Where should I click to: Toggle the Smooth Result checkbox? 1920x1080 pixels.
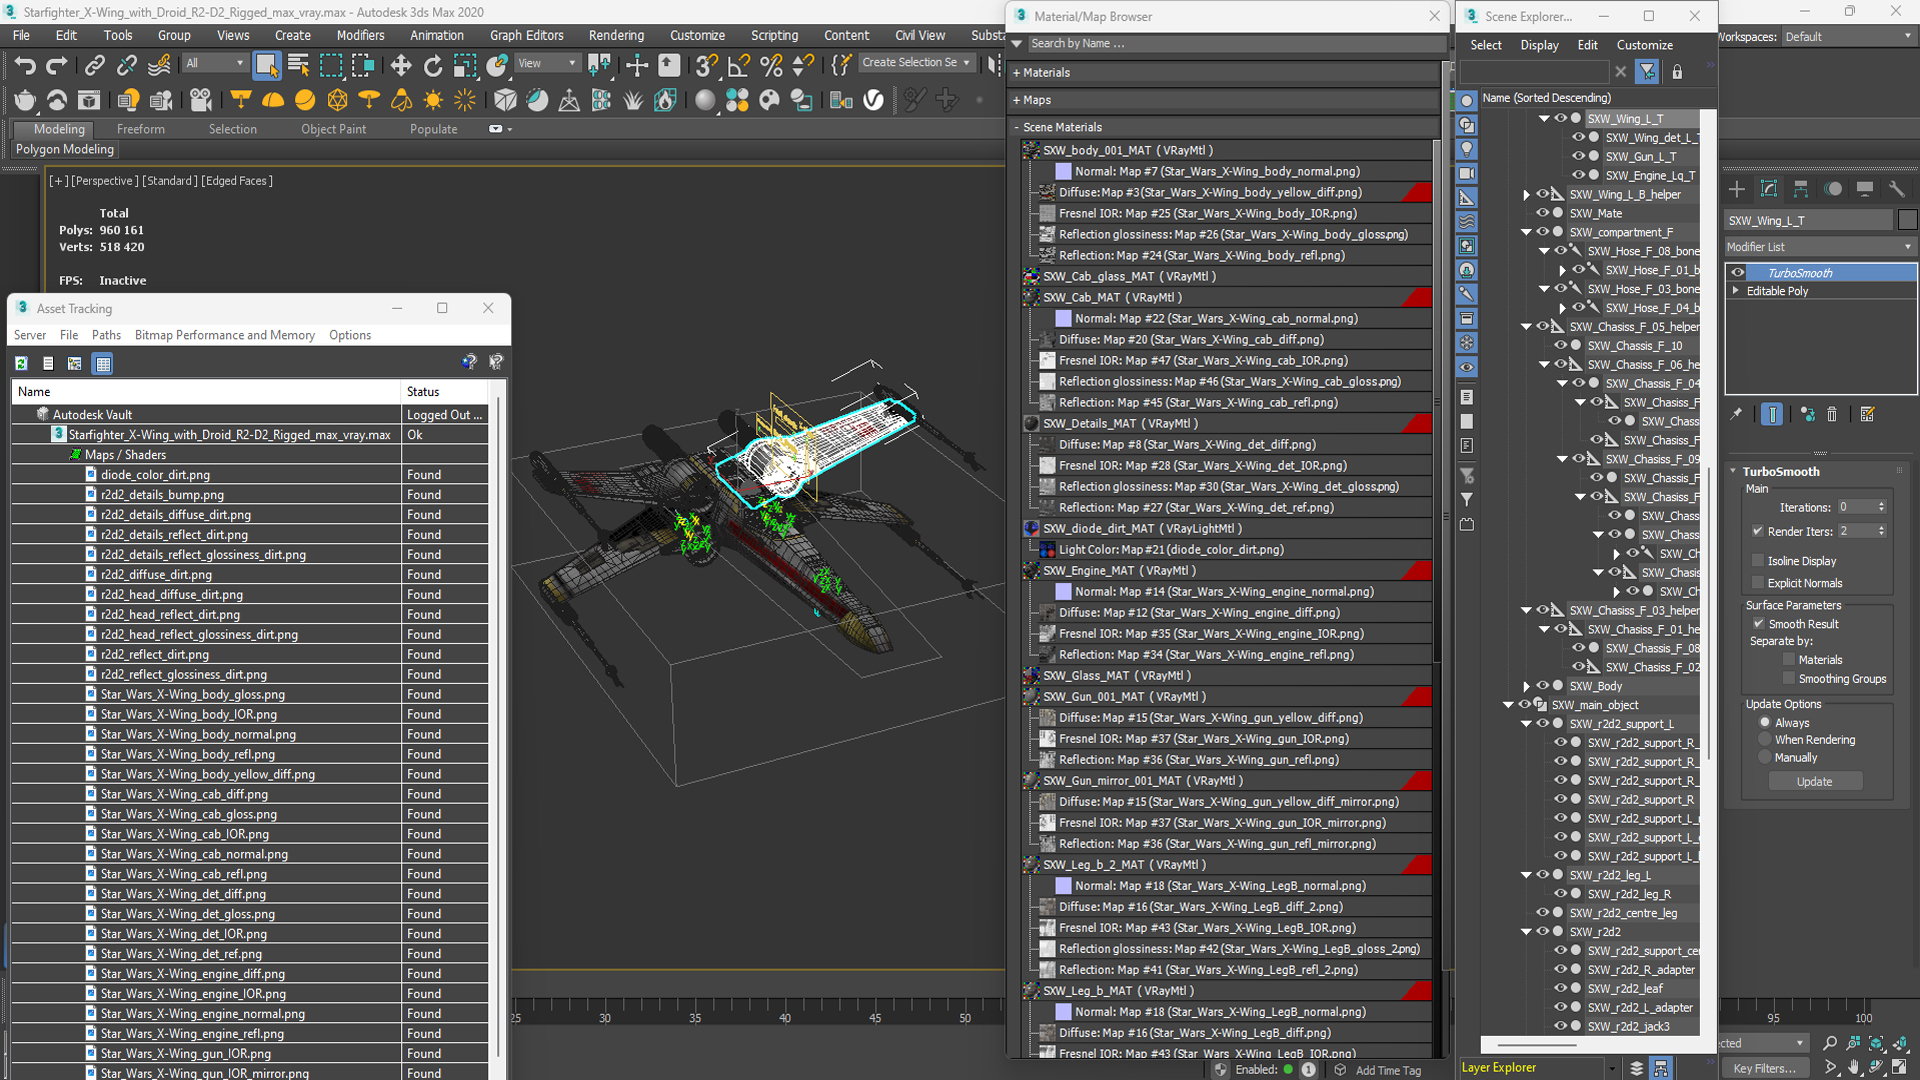click(1758, 624)
